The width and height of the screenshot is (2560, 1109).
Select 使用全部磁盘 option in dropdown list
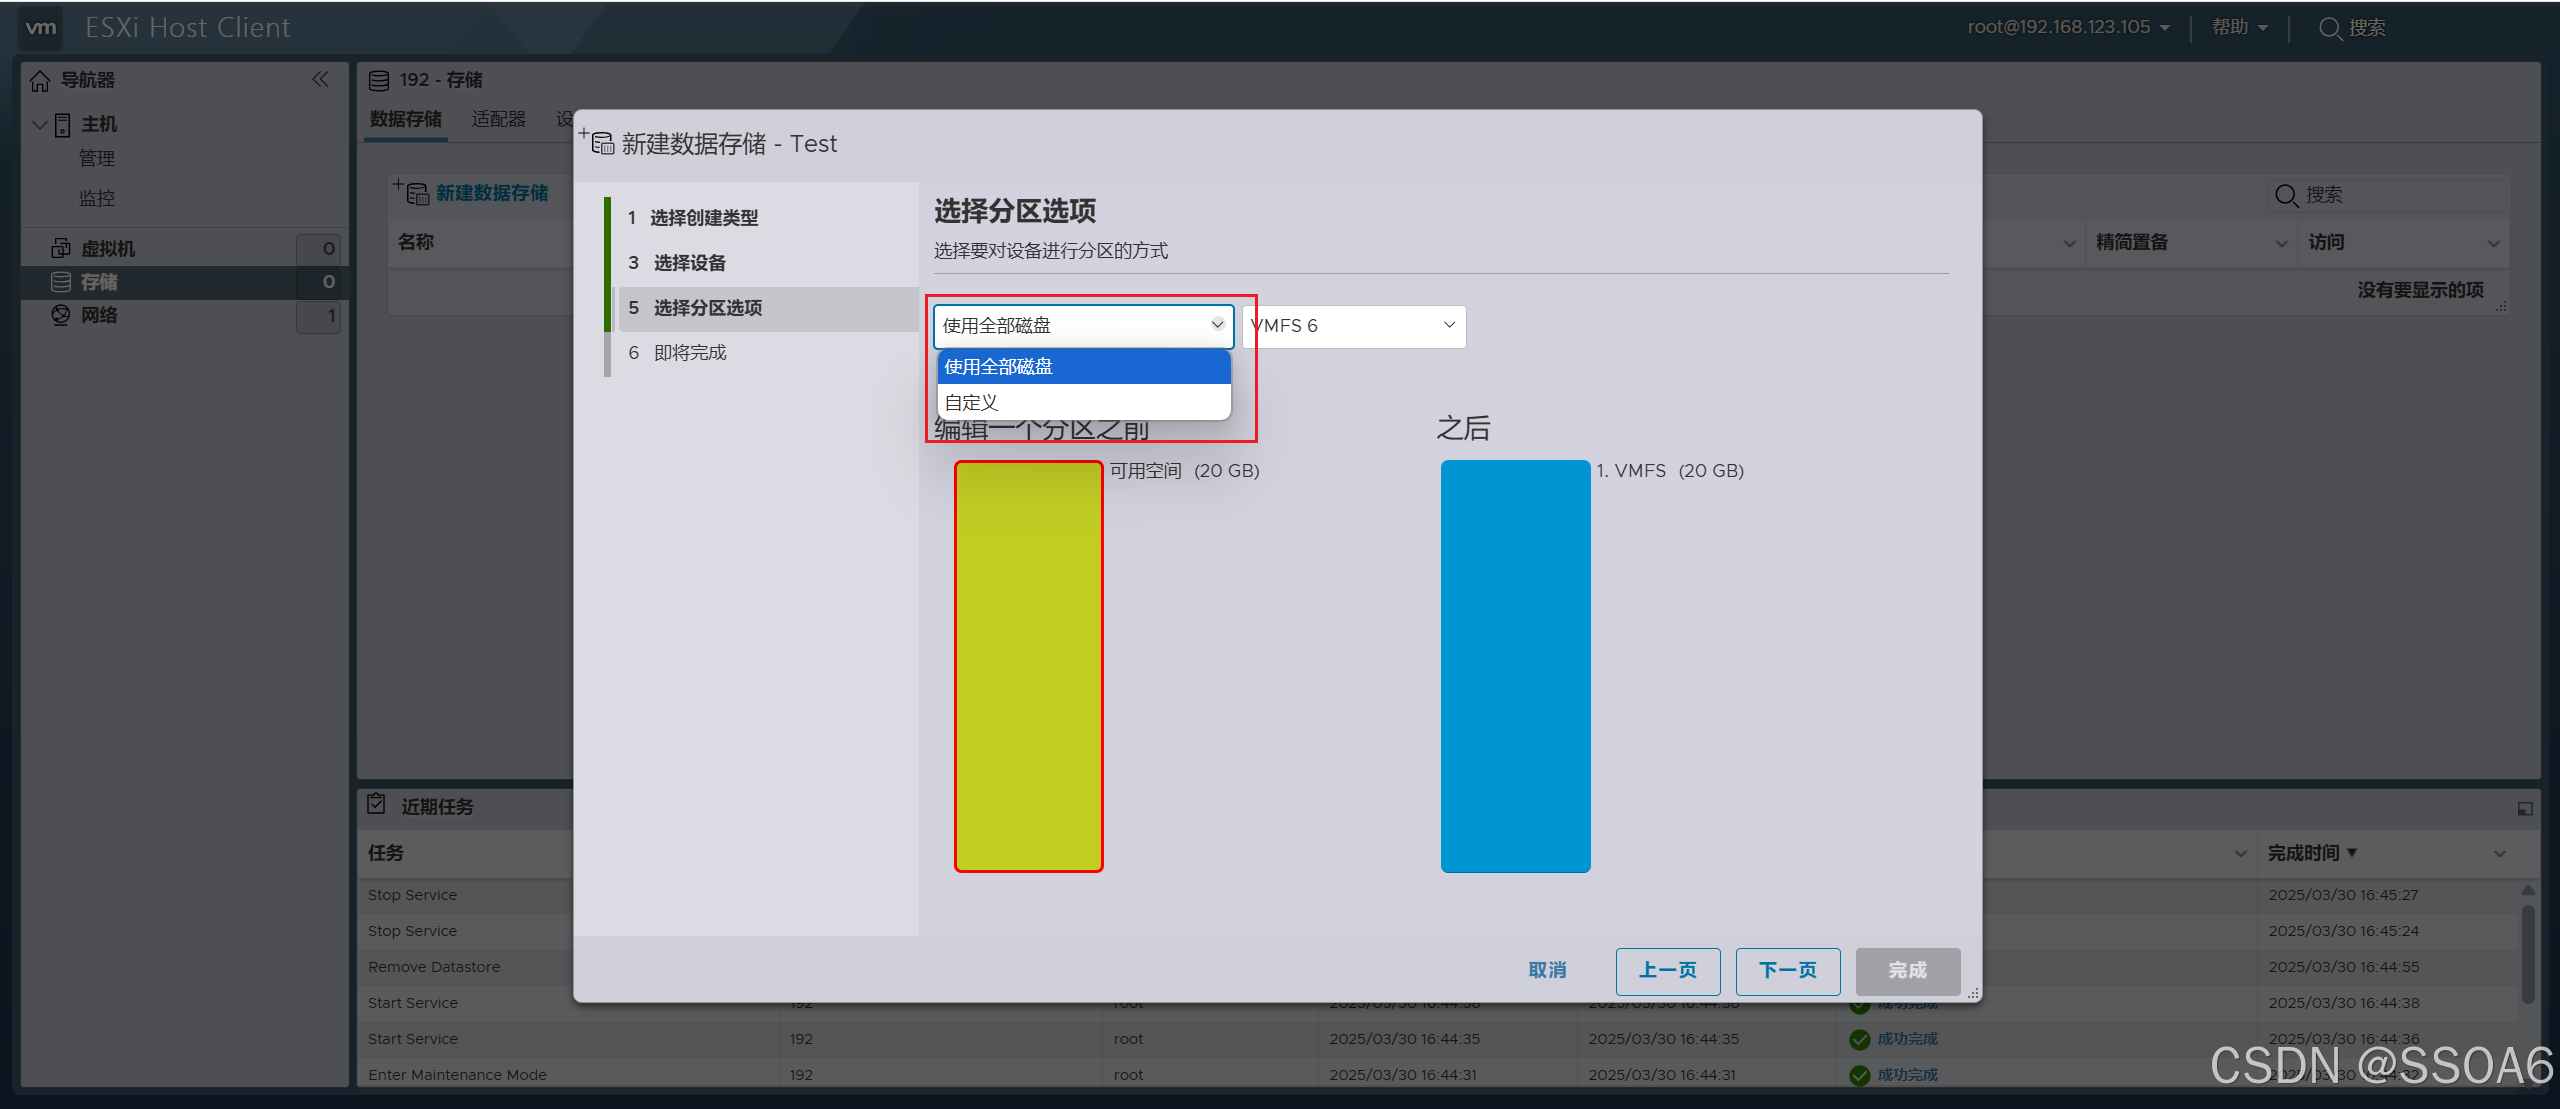coord(1083,367)
